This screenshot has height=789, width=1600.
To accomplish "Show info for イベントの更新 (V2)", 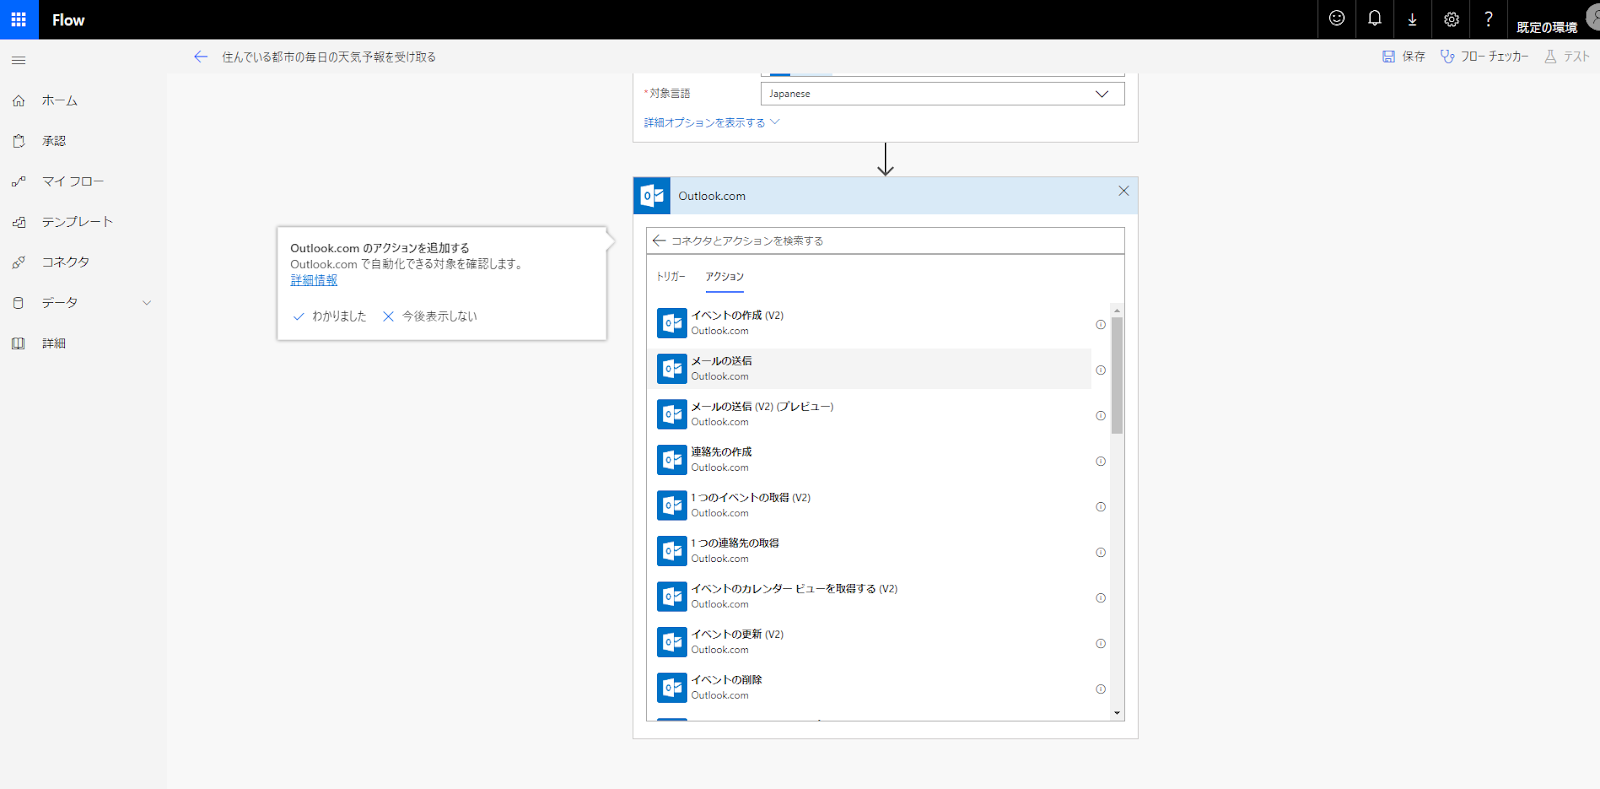I will pyautogui.click(x=1101, y=643).
